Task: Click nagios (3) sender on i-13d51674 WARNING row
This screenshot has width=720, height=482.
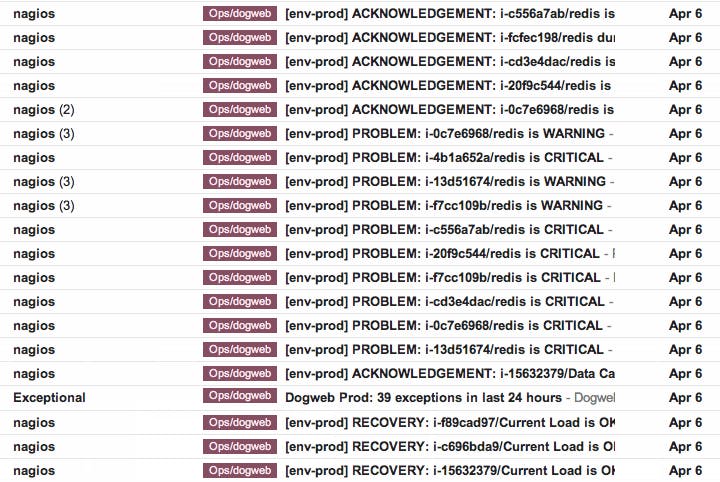Action: click(x=44, y=182)
